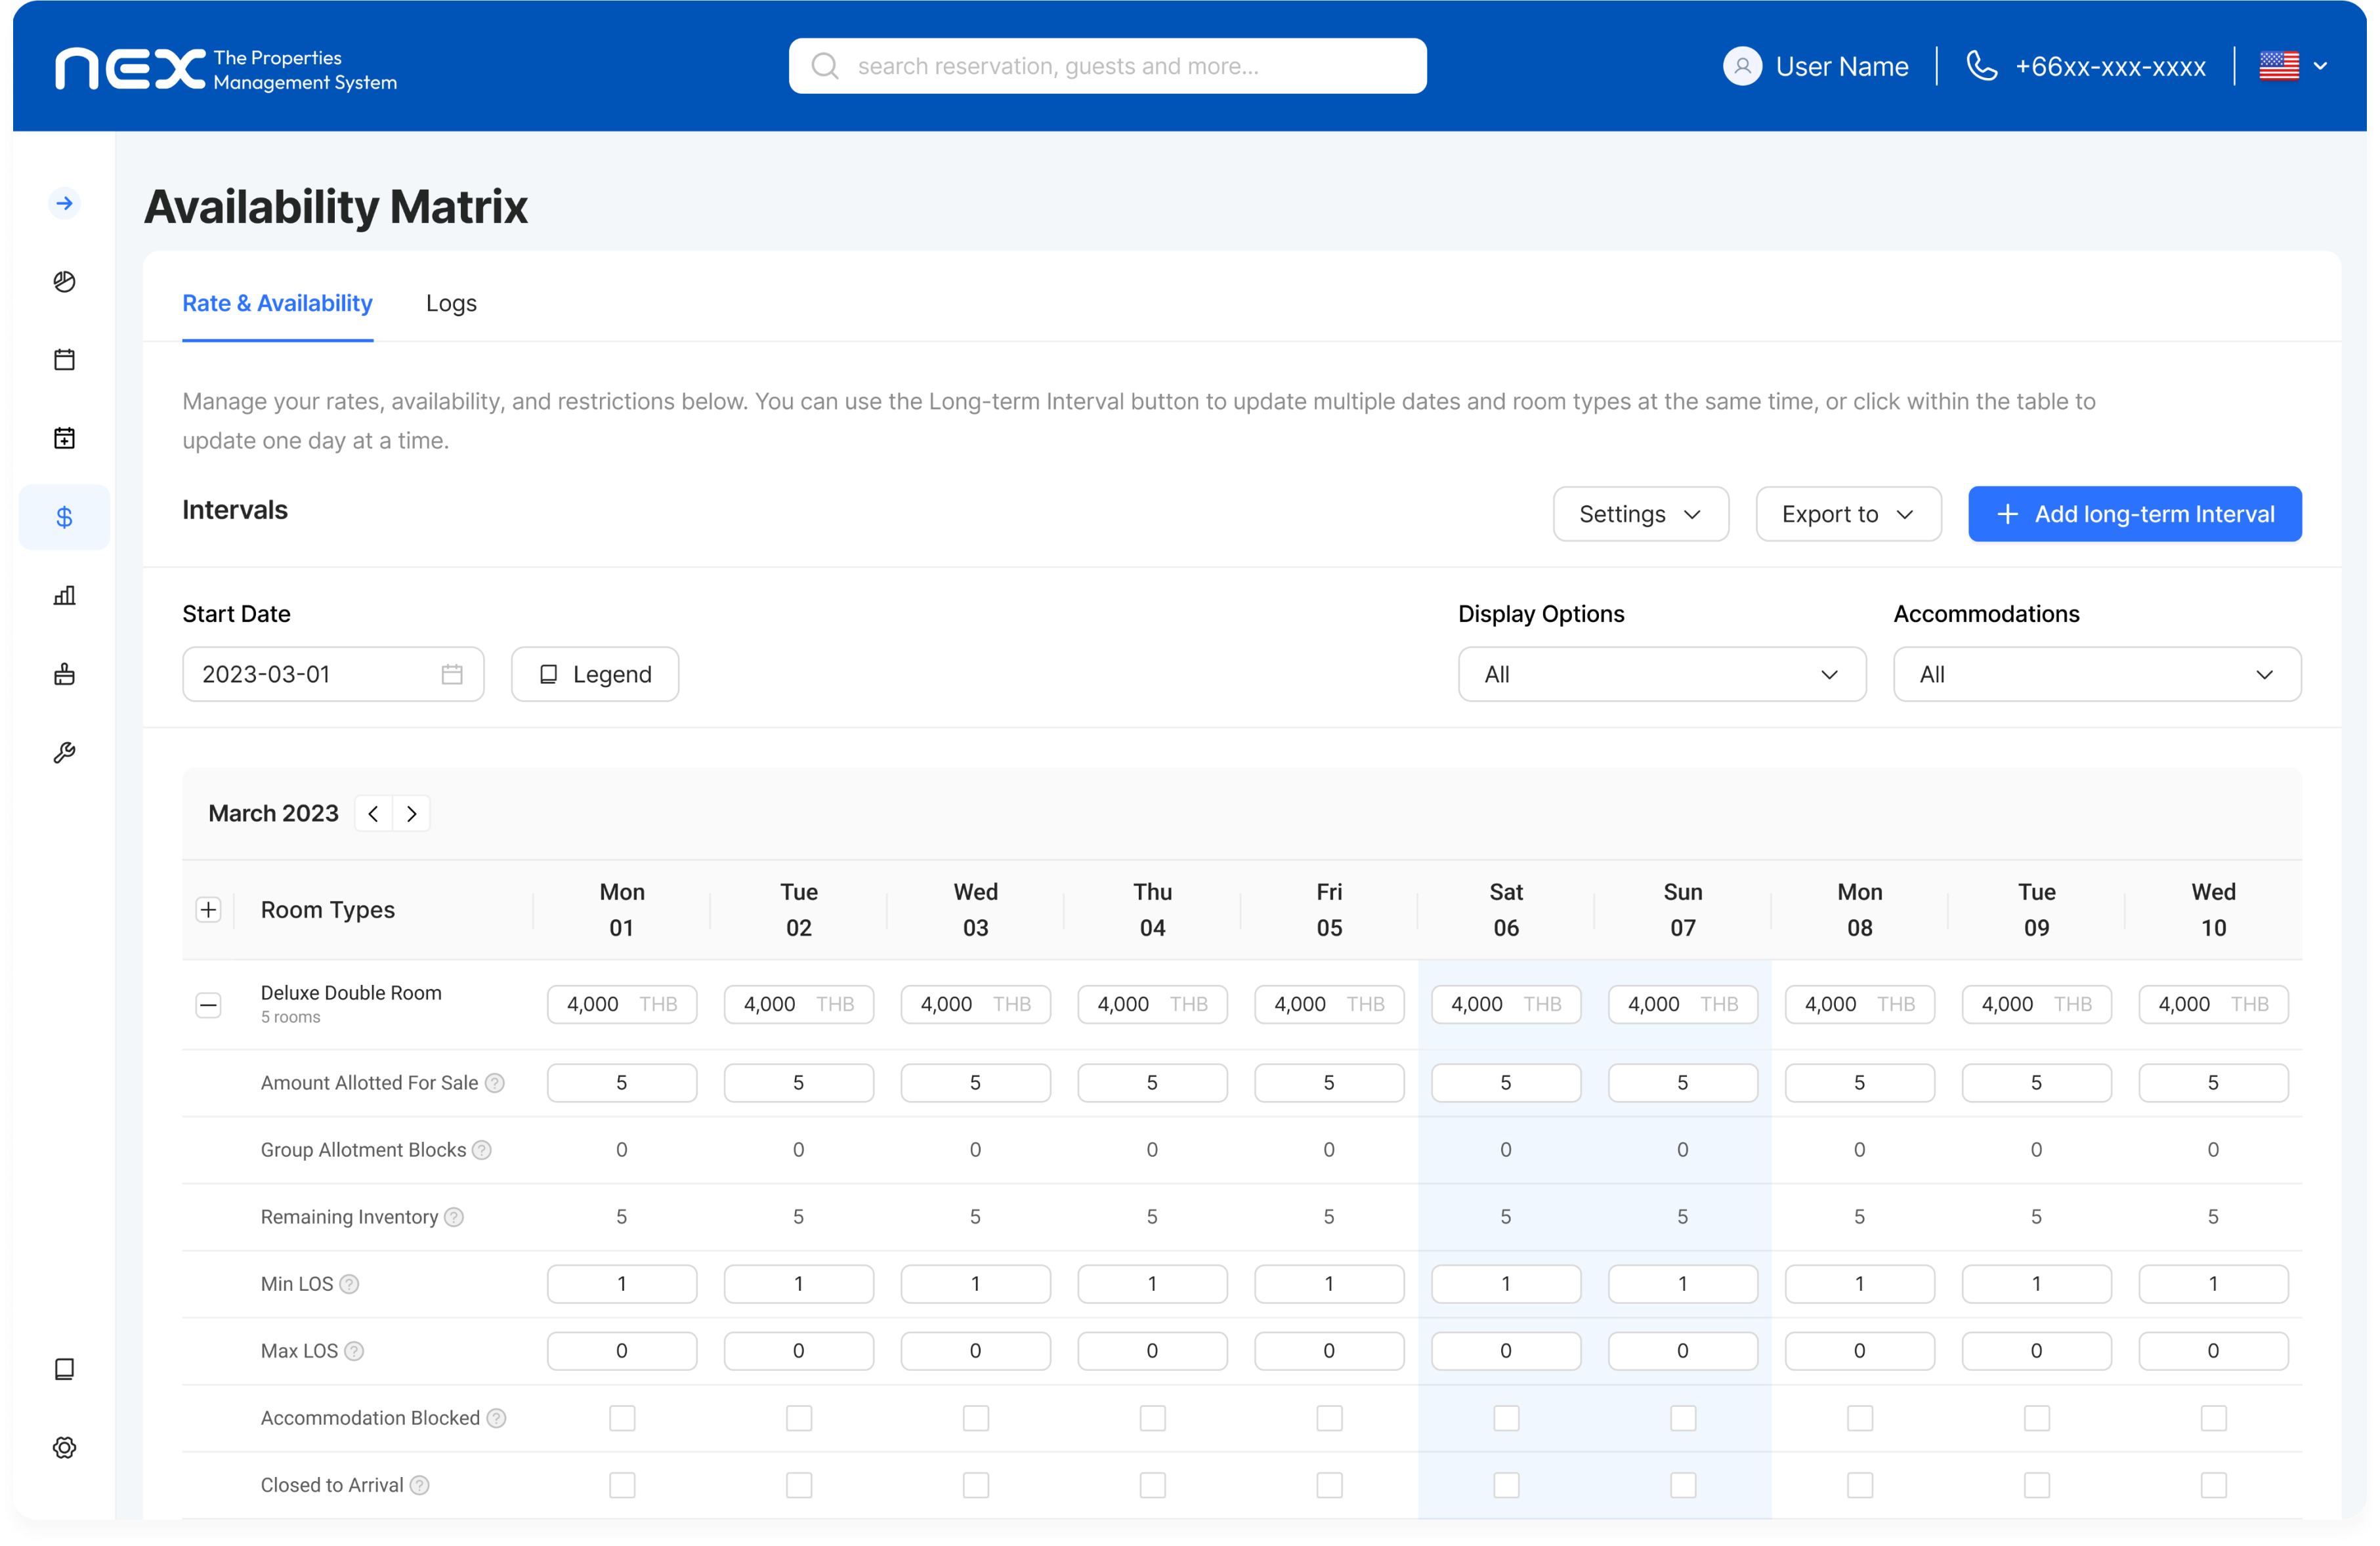The image size is (2380, 1546).
Task: Click the user avatar icon
Action: (x=1742, y=67)
